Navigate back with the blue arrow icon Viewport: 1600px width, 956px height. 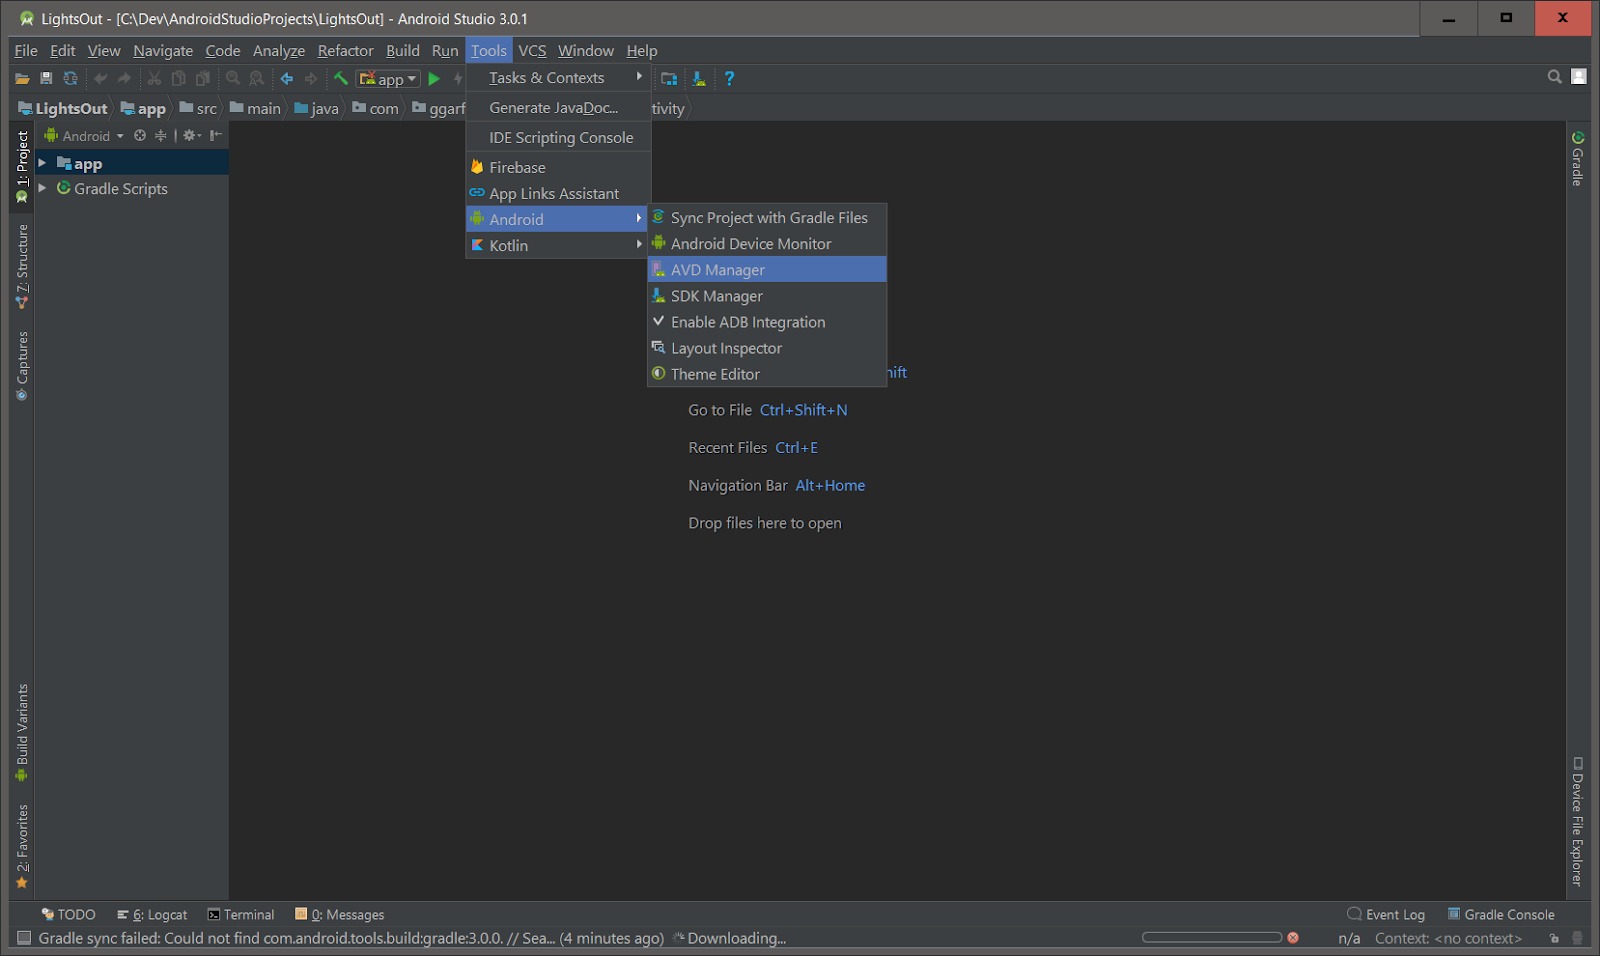287,78
